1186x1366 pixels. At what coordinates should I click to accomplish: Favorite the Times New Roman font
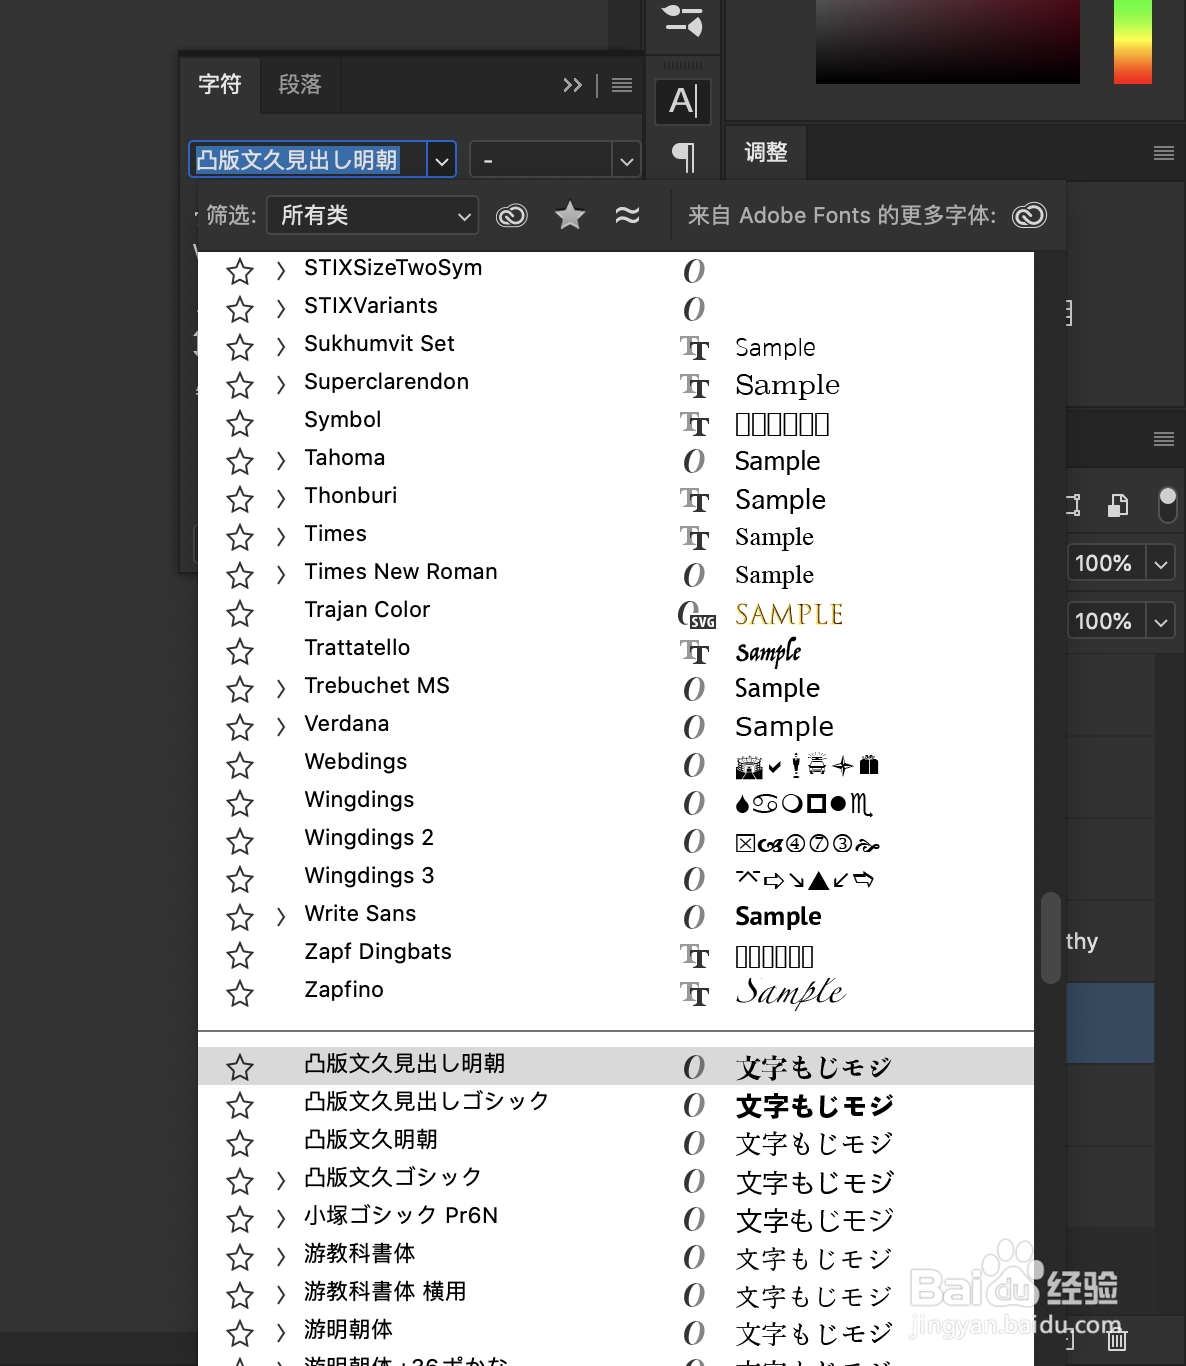tap(240, 576)
